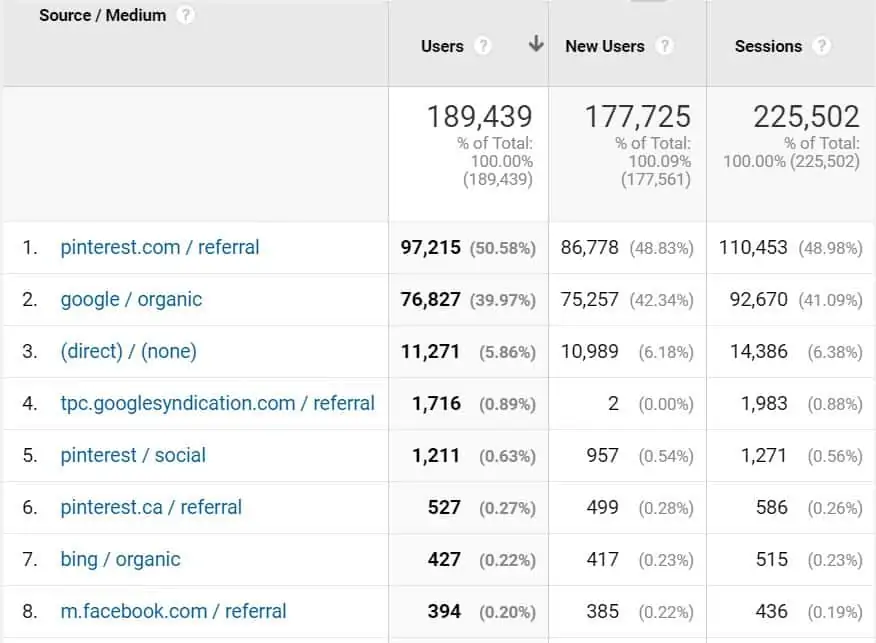Select sessions value 1,983
Viewport: 876px width, 643px height.
tap(764, 403)
